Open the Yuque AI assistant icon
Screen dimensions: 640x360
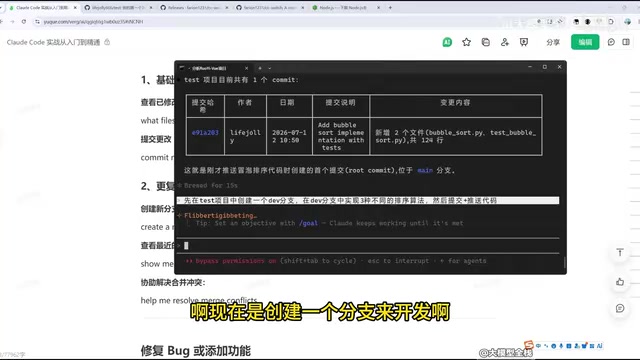(x=447, y=42)
